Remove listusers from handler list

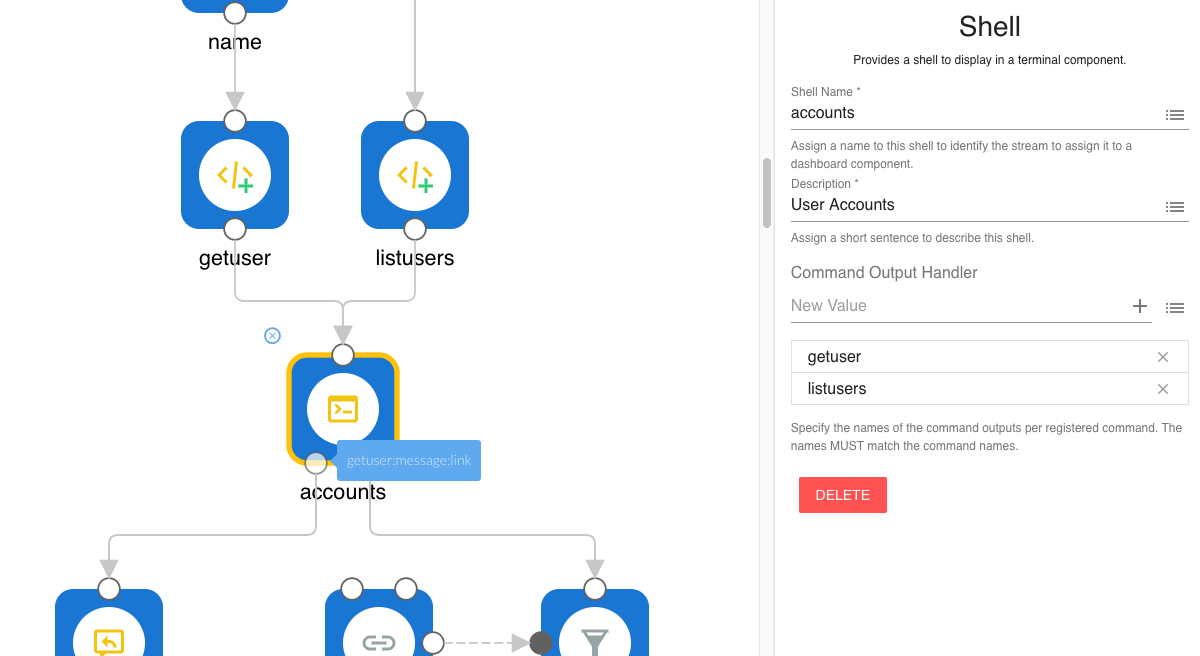coord(1162,389)
